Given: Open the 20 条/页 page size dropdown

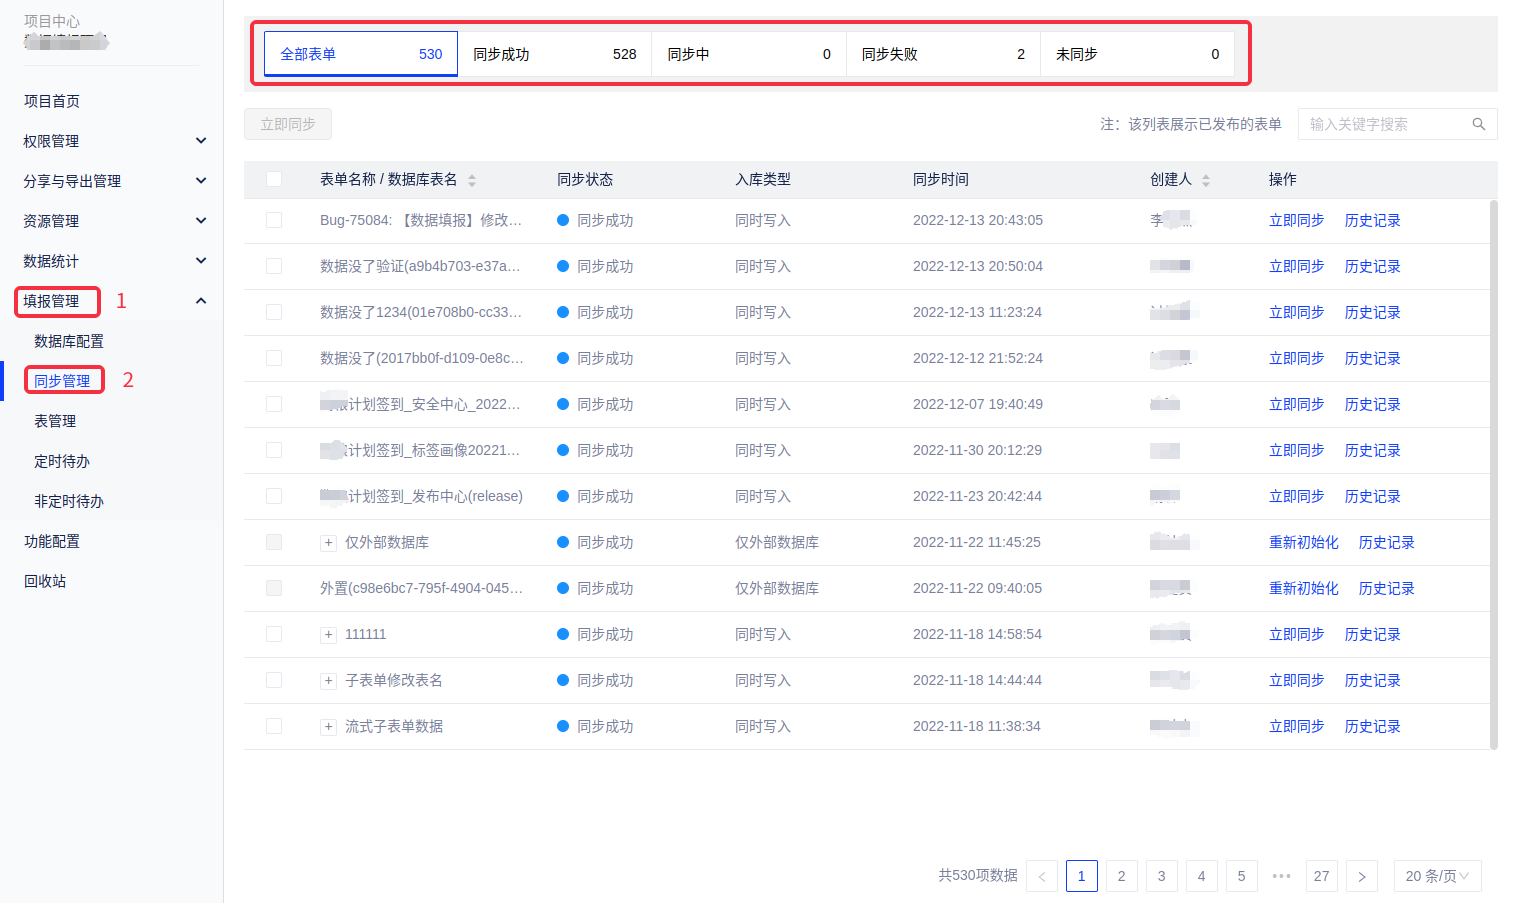Looking at the screenshot, I should click(1437, 876).
